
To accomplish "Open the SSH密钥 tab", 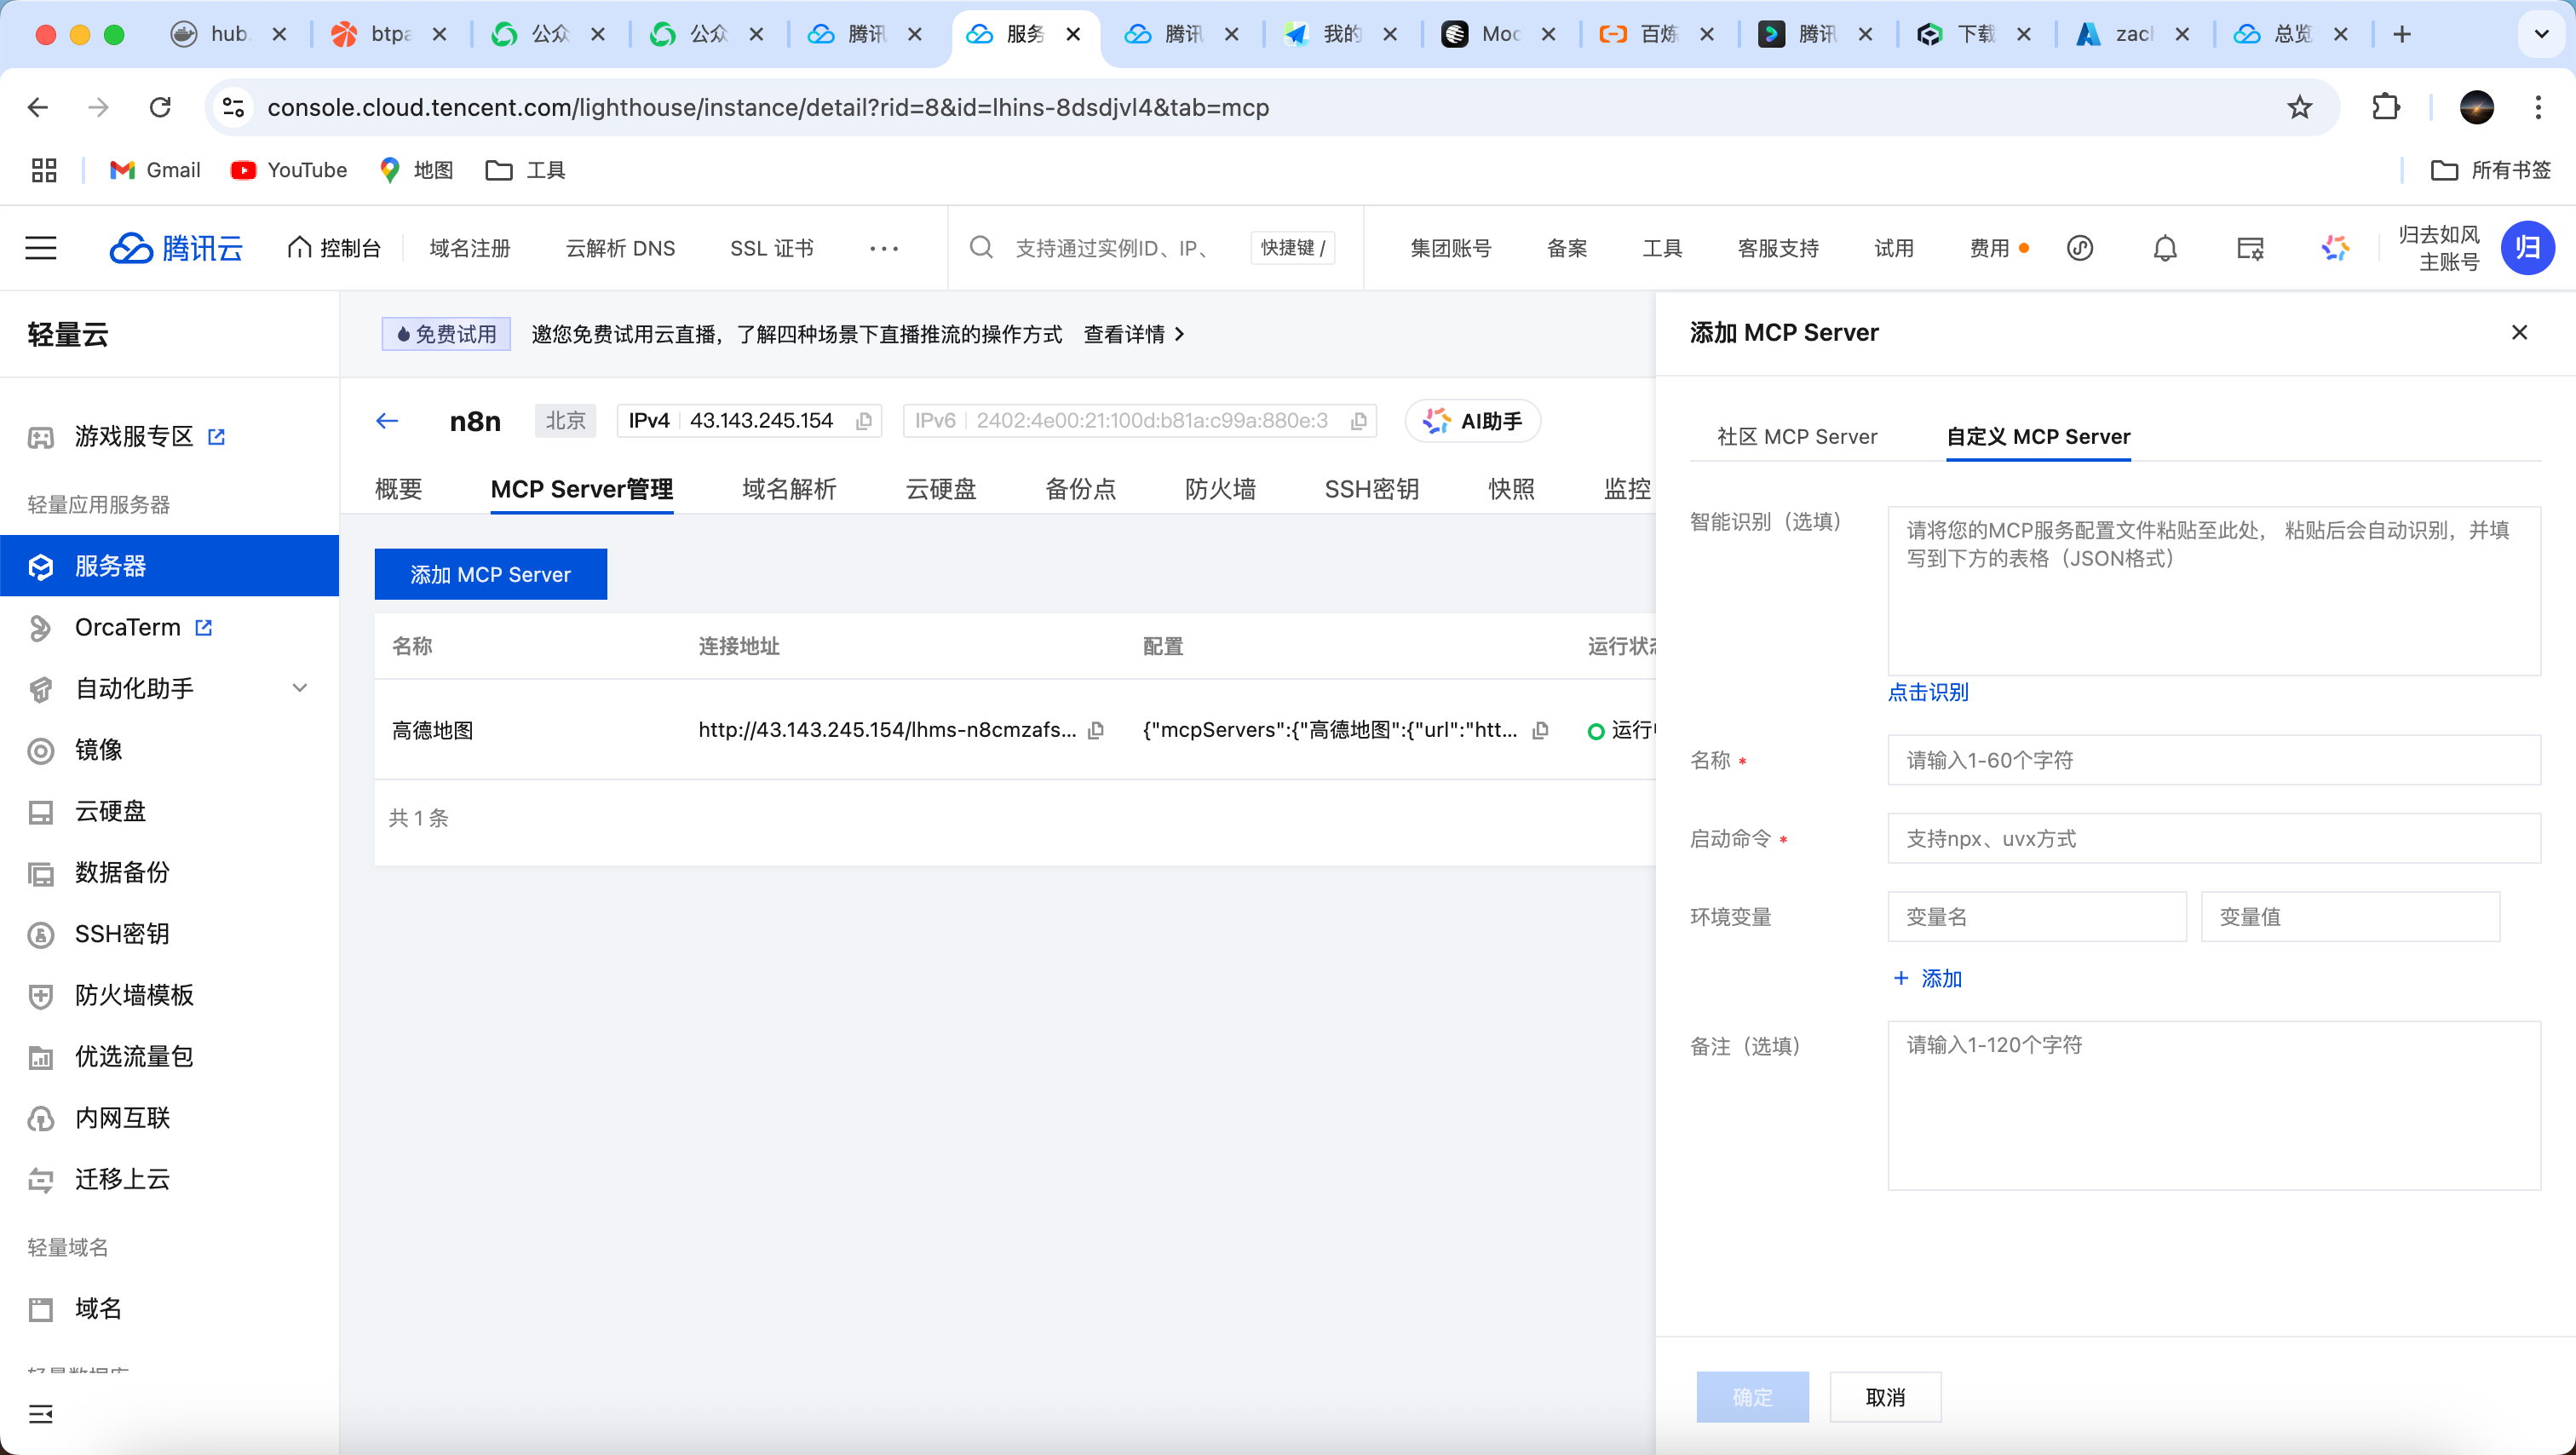I will [1371, 489].
